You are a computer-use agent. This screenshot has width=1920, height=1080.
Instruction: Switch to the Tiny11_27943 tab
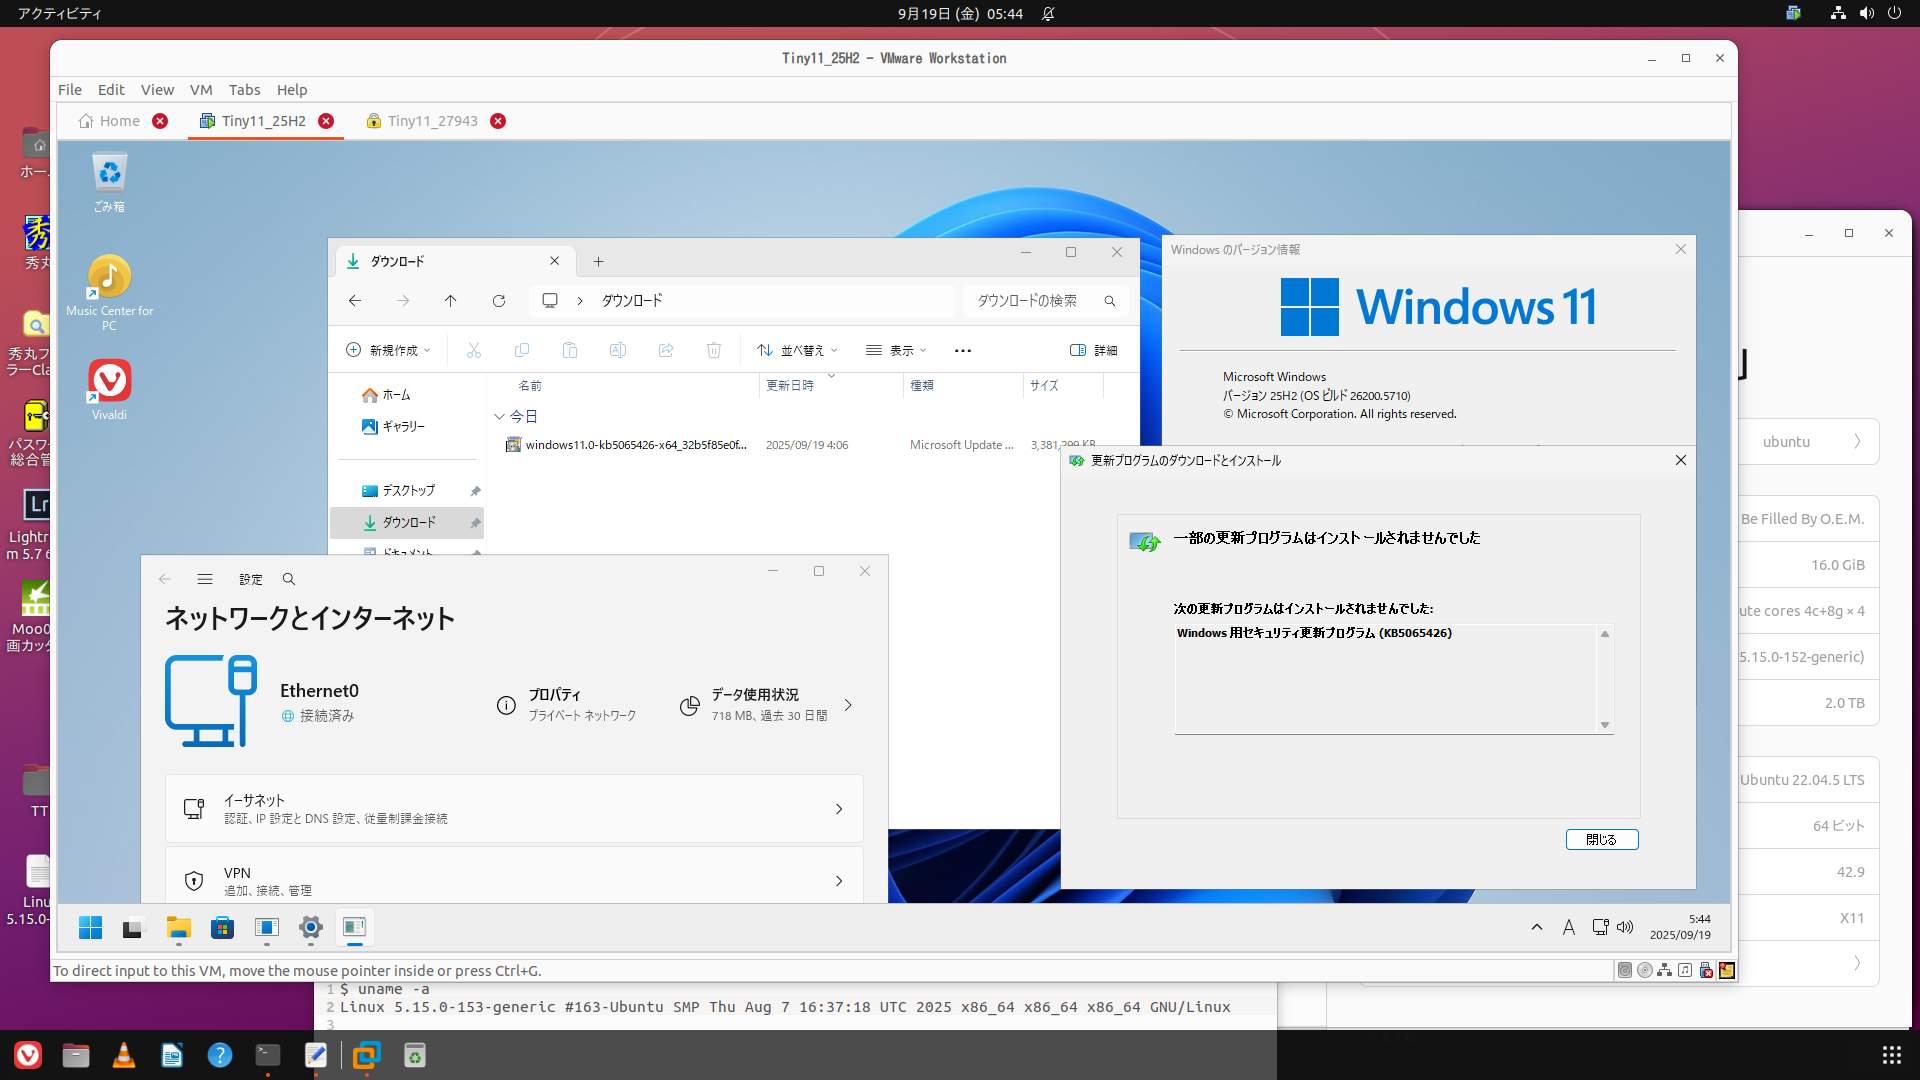pos(432,121)
